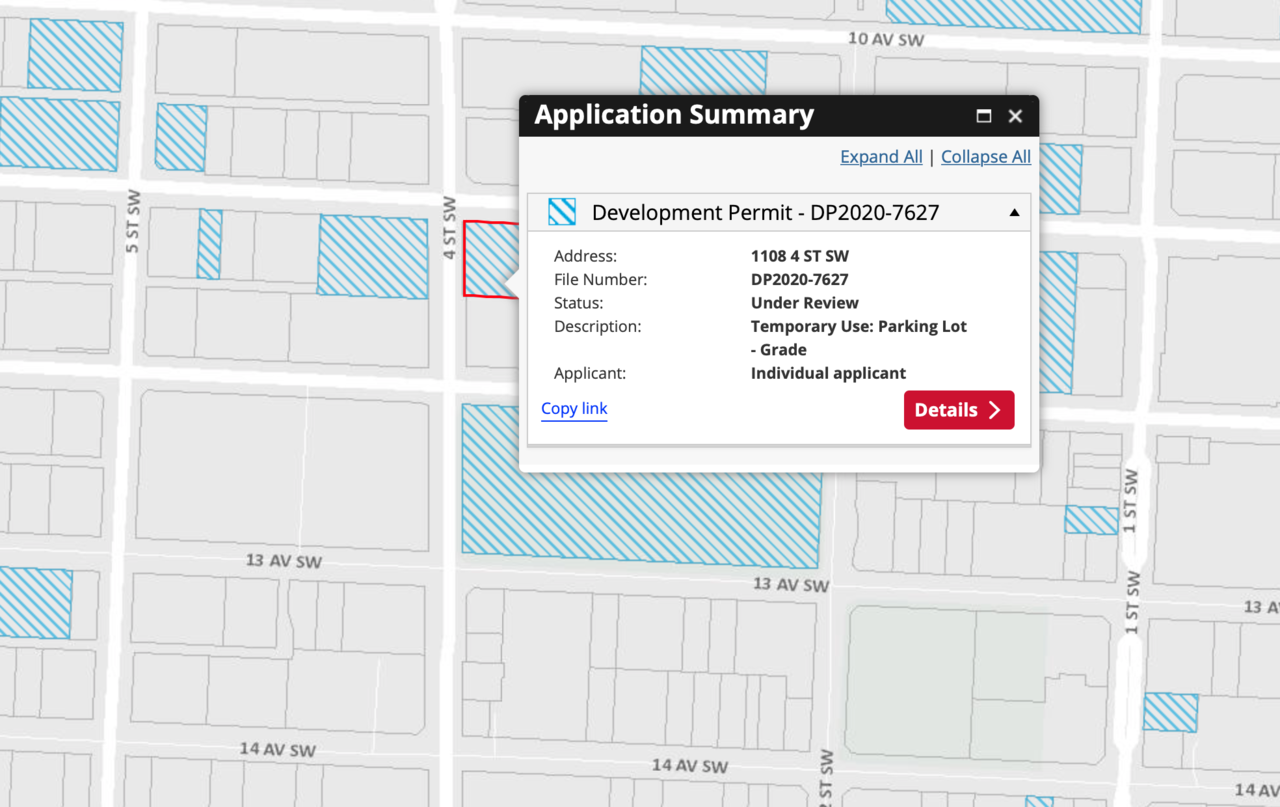Click the 5 ST SW street label
The width and height of the screenshot is (1280, 807).
pos(134,220)
